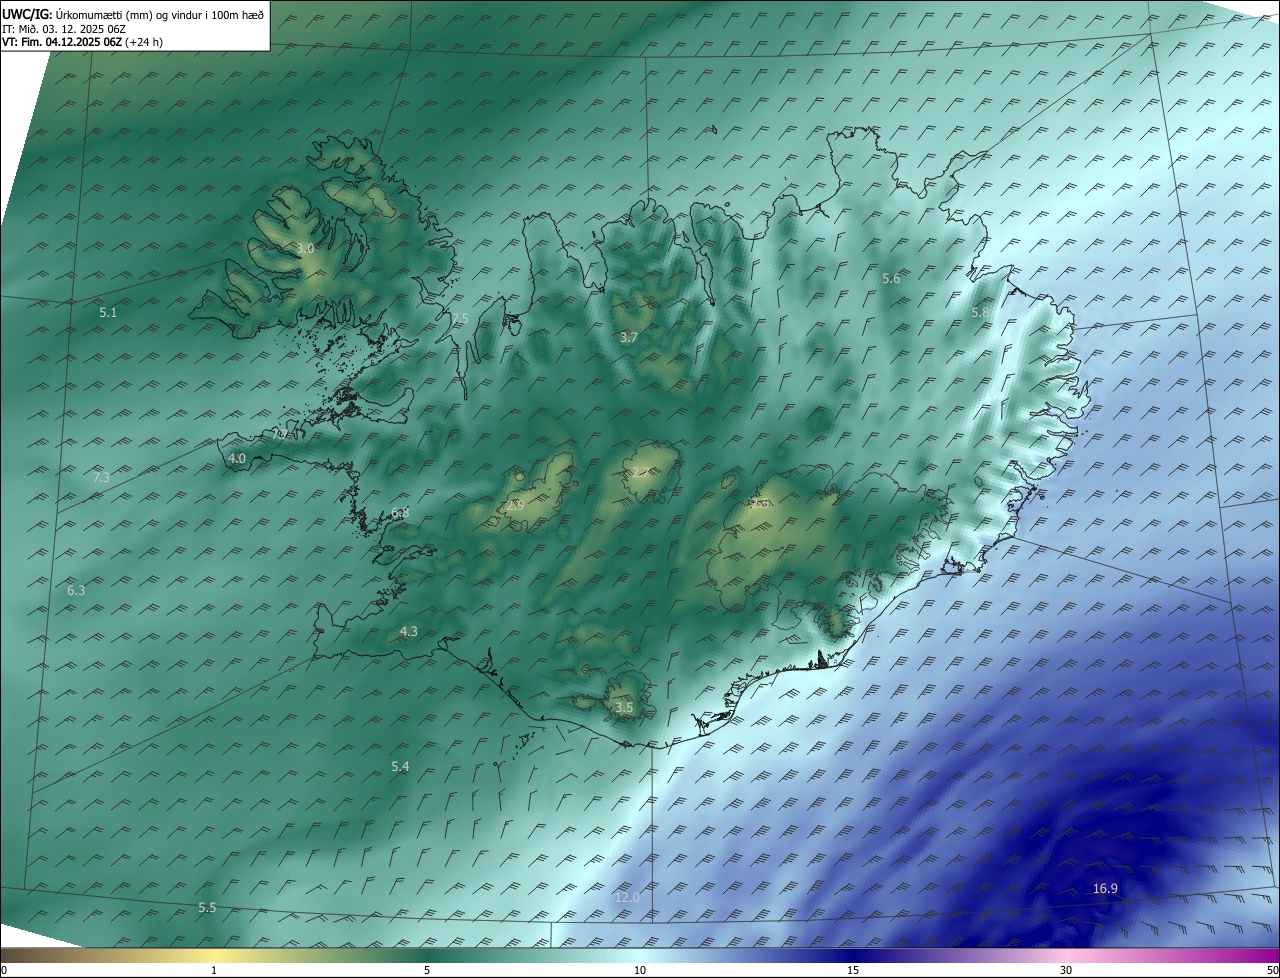Click the "3.0" value over the Westfjords
1280x978 pixels.
(306, 248)
